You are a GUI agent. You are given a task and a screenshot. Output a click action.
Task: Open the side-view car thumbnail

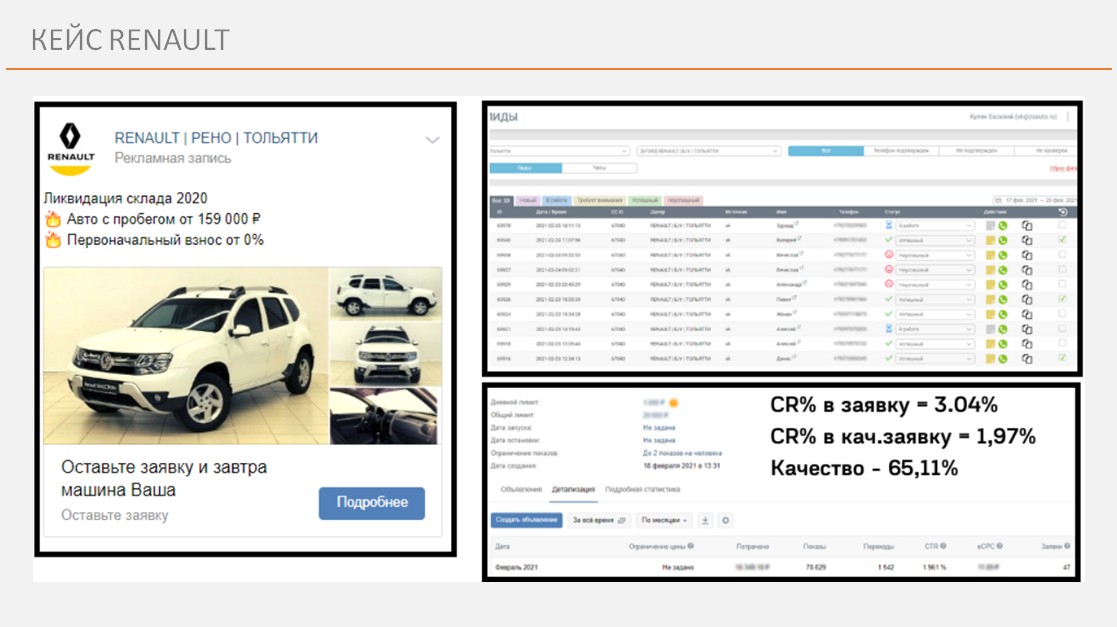pyautogui.click(x=385, y=294)
